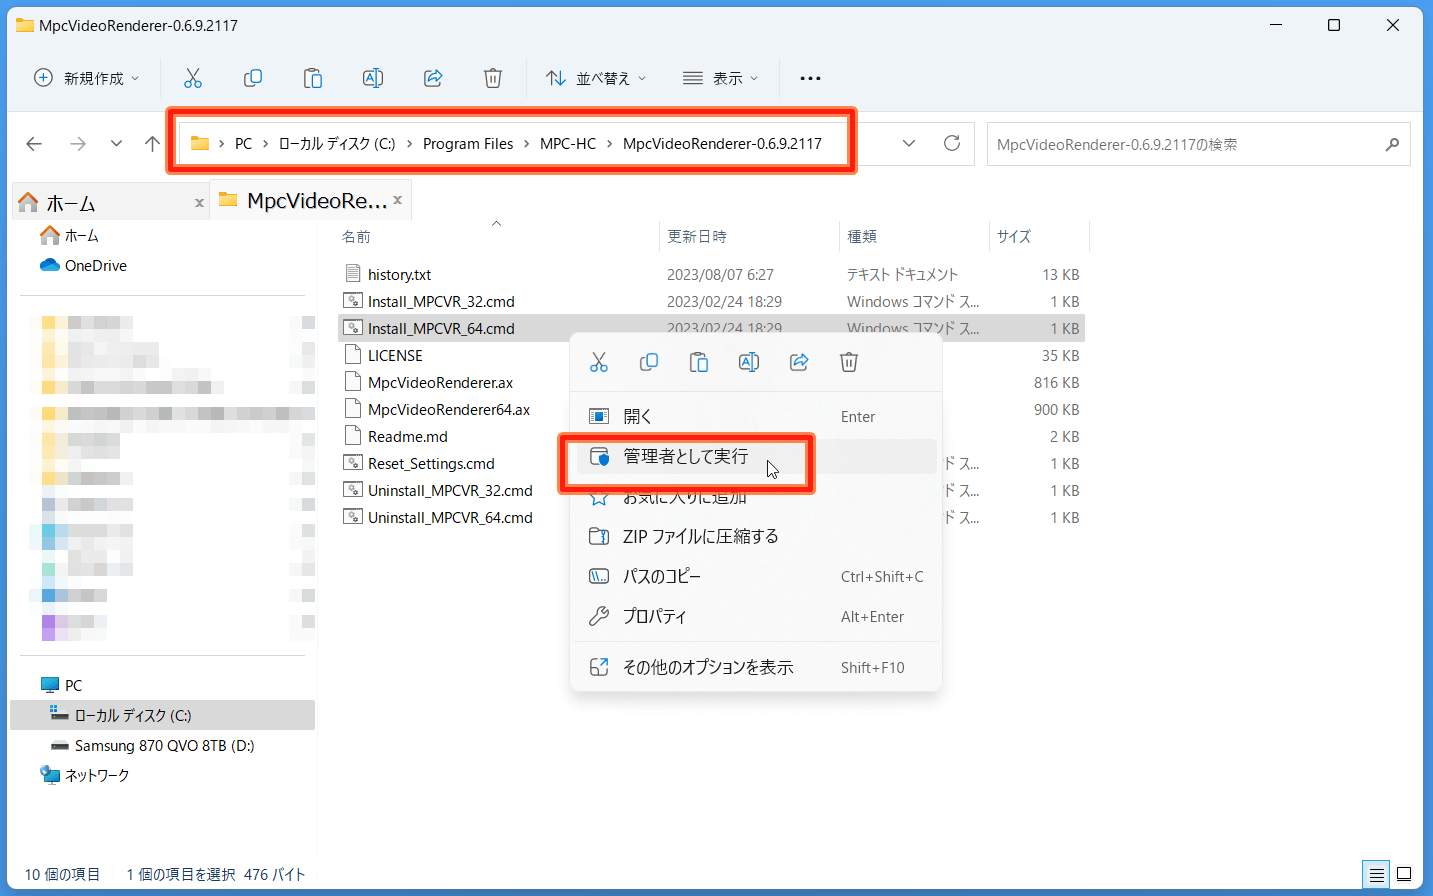Viewport: 1433px width, 896px height.
Task: Go back with the left arrow
Action: tap(34, 144)
